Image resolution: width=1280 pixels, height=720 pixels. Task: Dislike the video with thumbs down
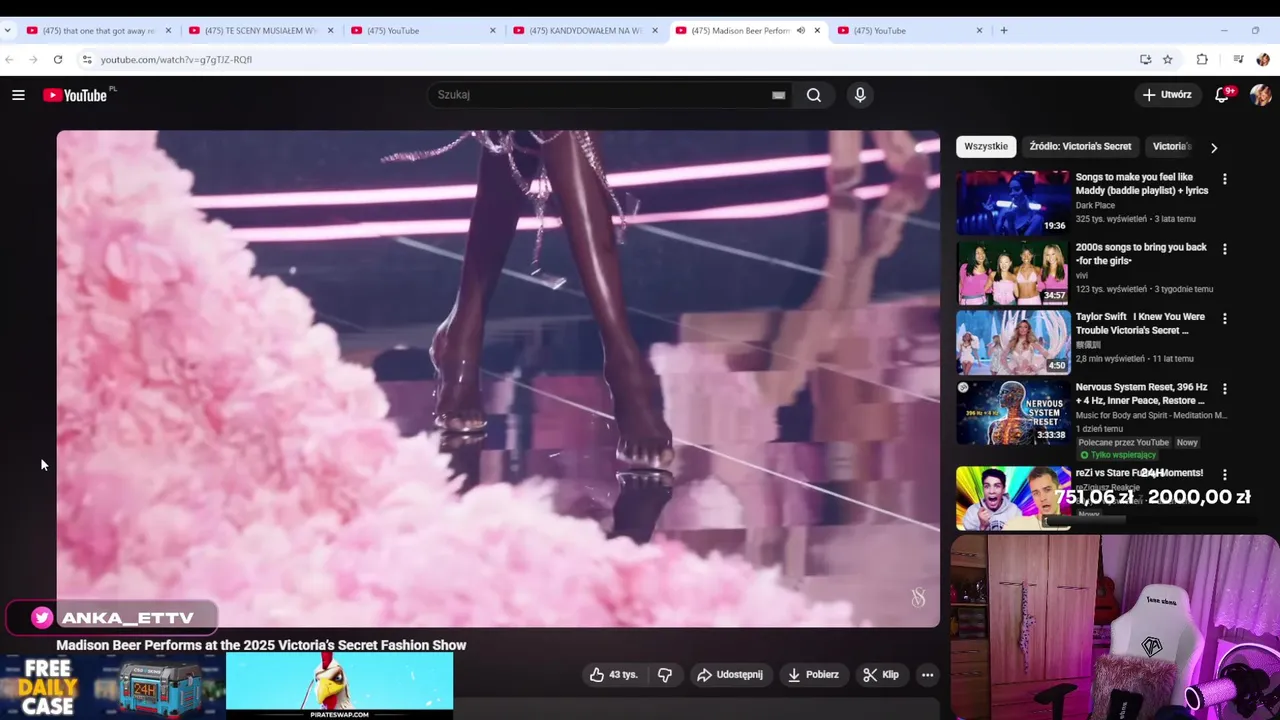(x=665, y=675)
